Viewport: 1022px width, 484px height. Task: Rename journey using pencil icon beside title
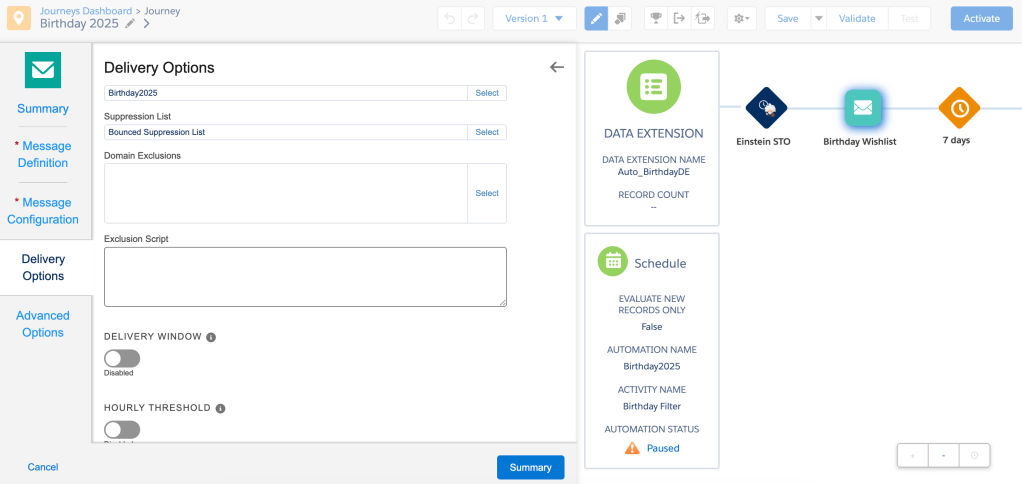pyautogui.click(x=130, y=24)
